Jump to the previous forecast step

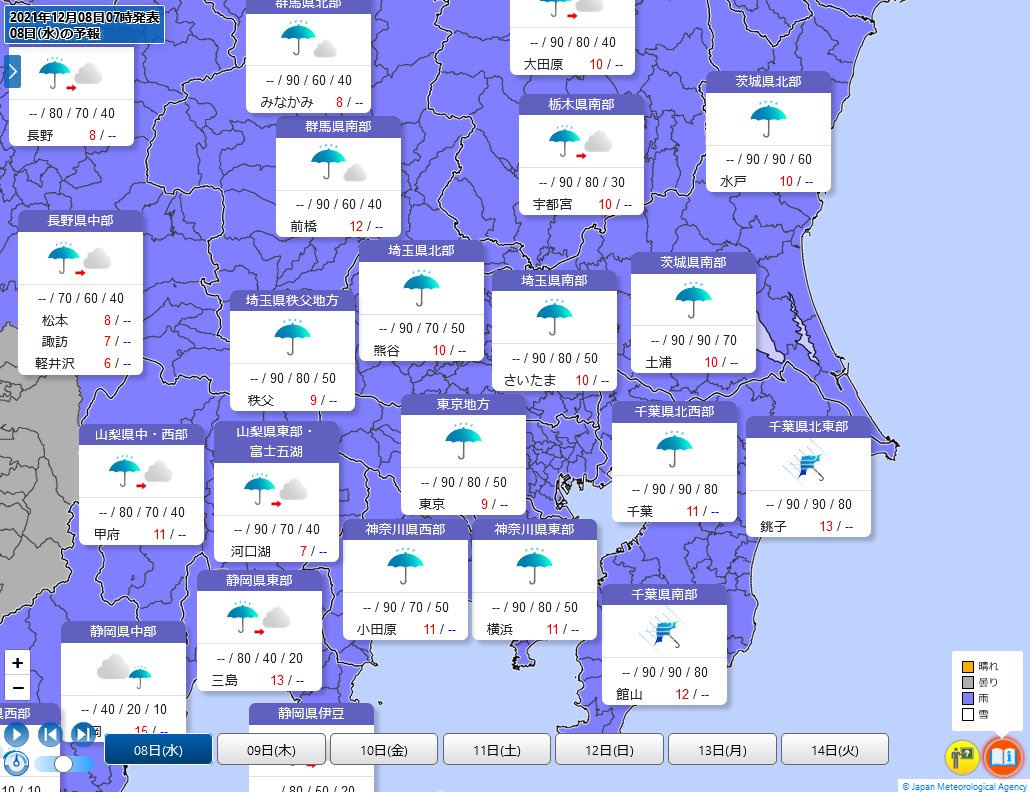(x=50, y=734)
